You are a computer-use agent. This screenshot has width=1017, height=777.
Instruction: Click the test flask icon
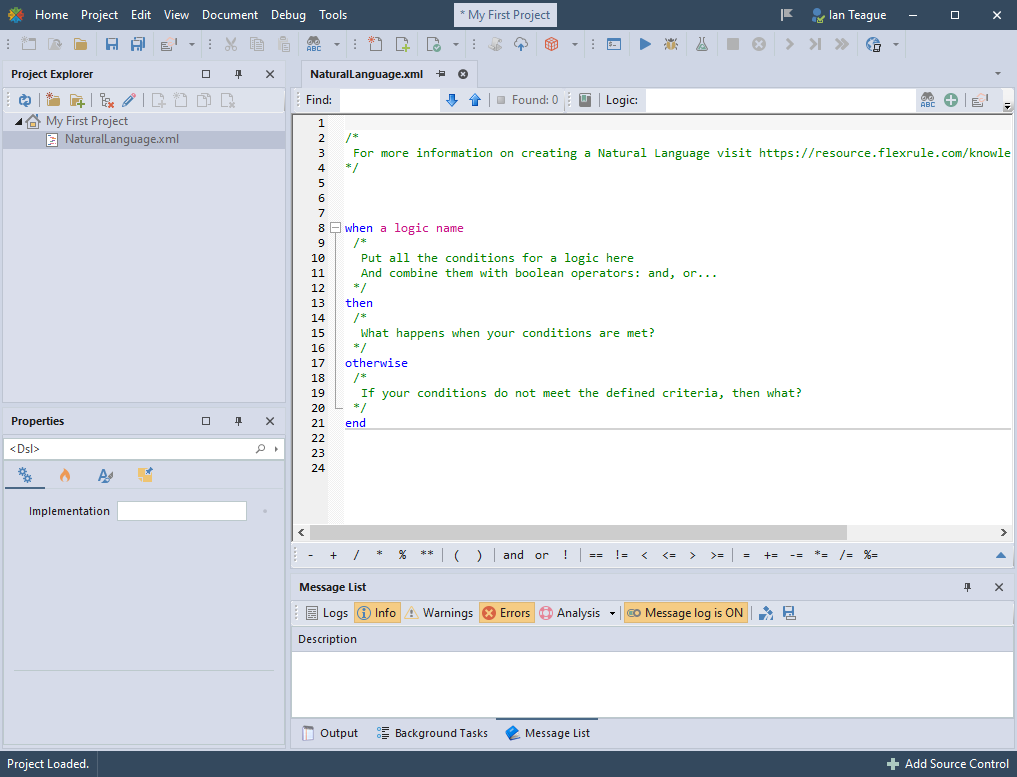tap(702, 44)
